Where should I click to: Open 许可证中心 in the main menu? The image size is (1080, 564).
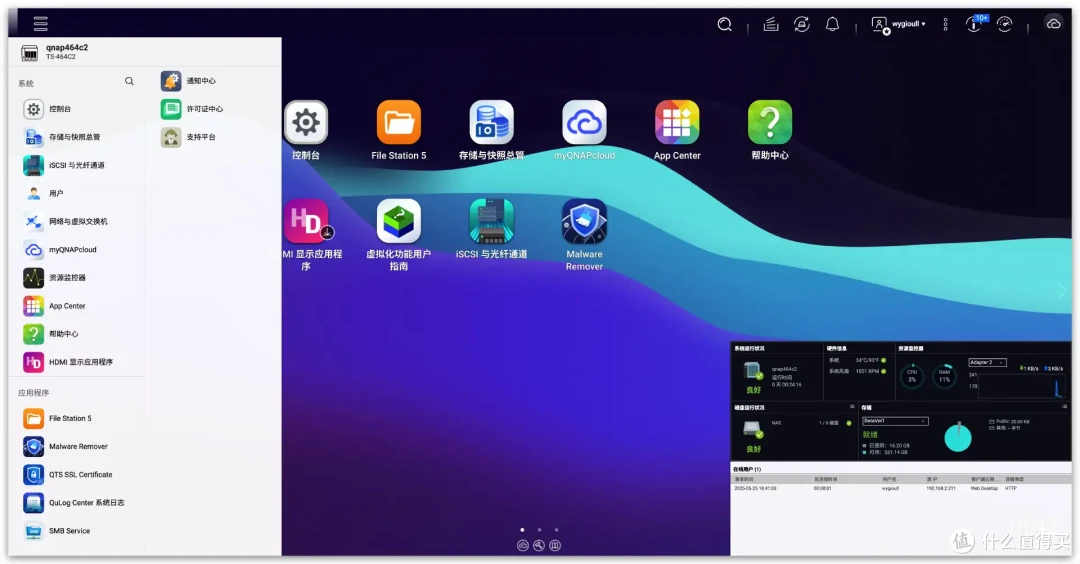tap(192, 109)
